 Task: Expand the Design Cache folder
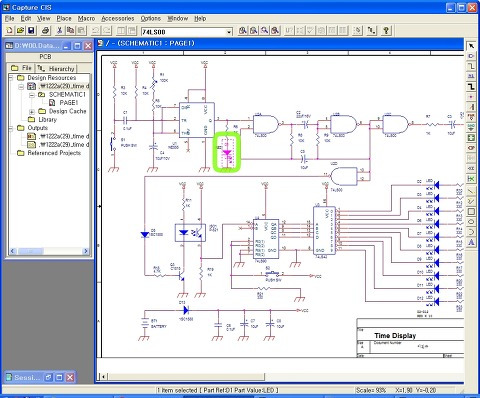[x=32, y=111]
